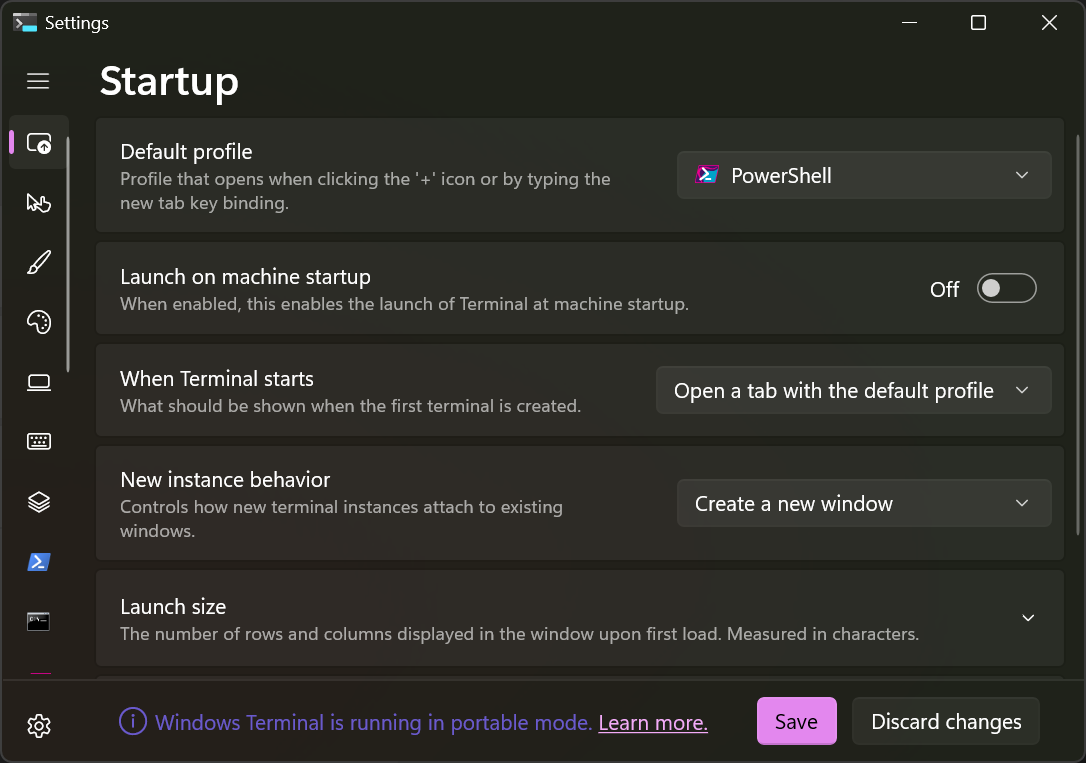
Task: Open the Windows PowerShell profile icon
Action: 39,562
